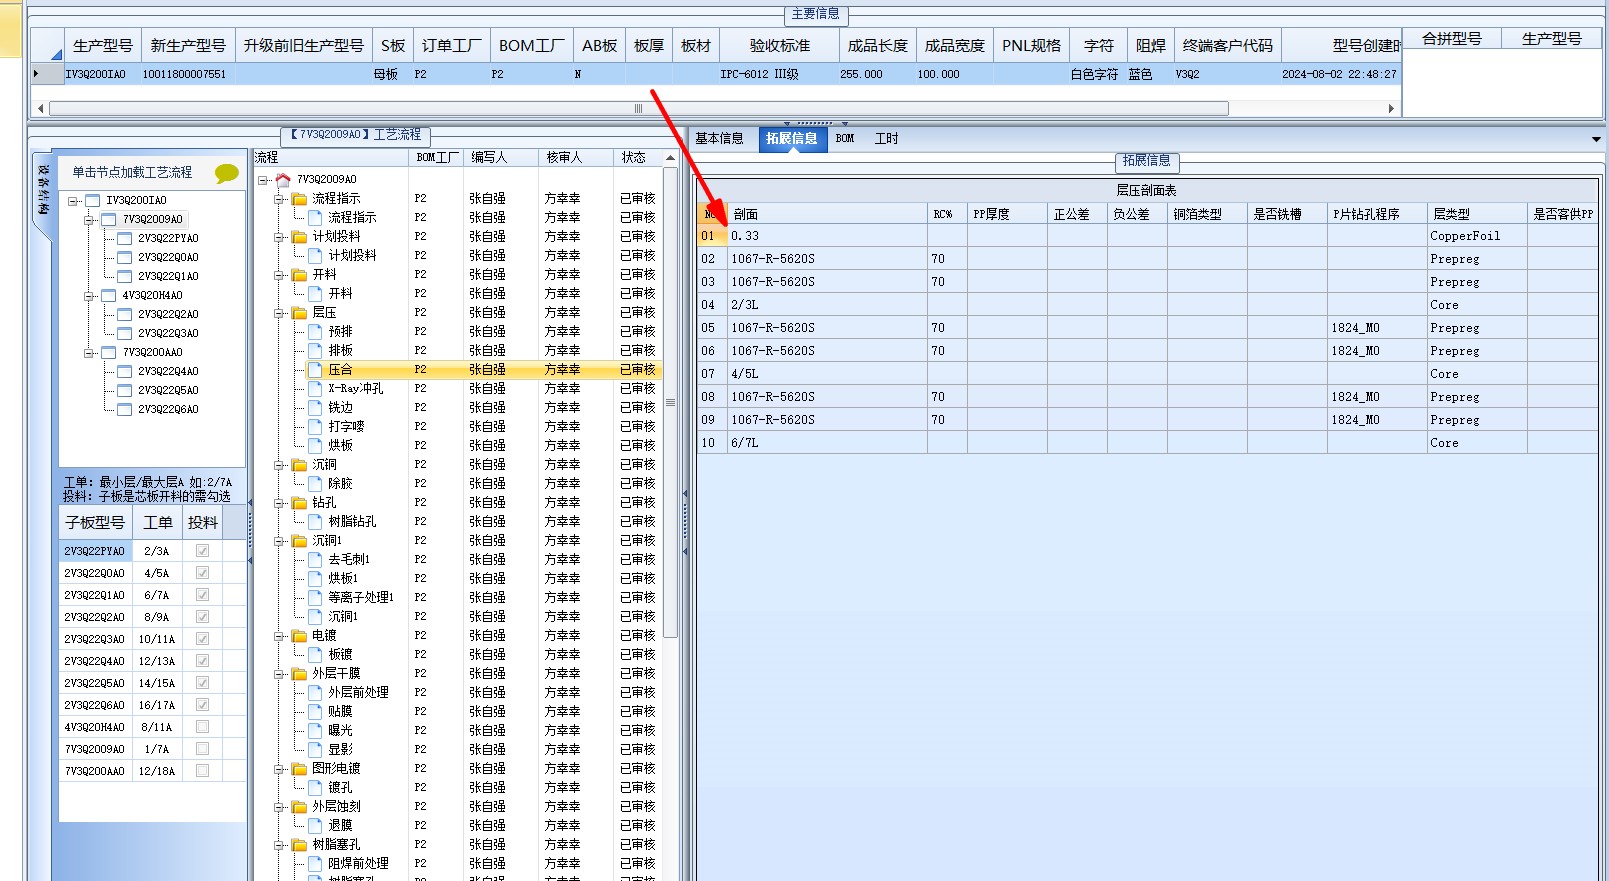Click the 流程指示 folder icon
The height and width of the screenshot is (881, 1609).
pyautogui.click(x=299, y=199)
